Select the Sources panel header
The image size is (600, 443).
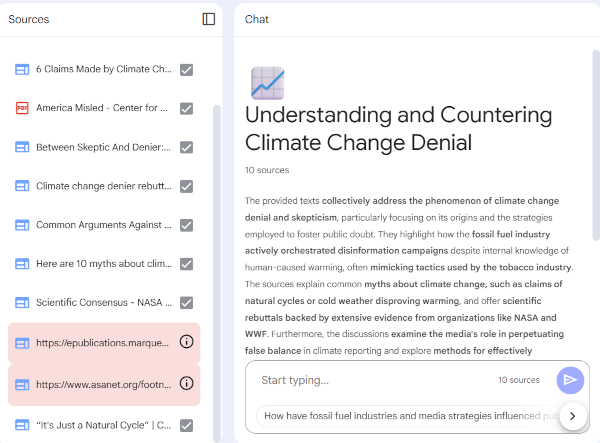coord(28,19)
